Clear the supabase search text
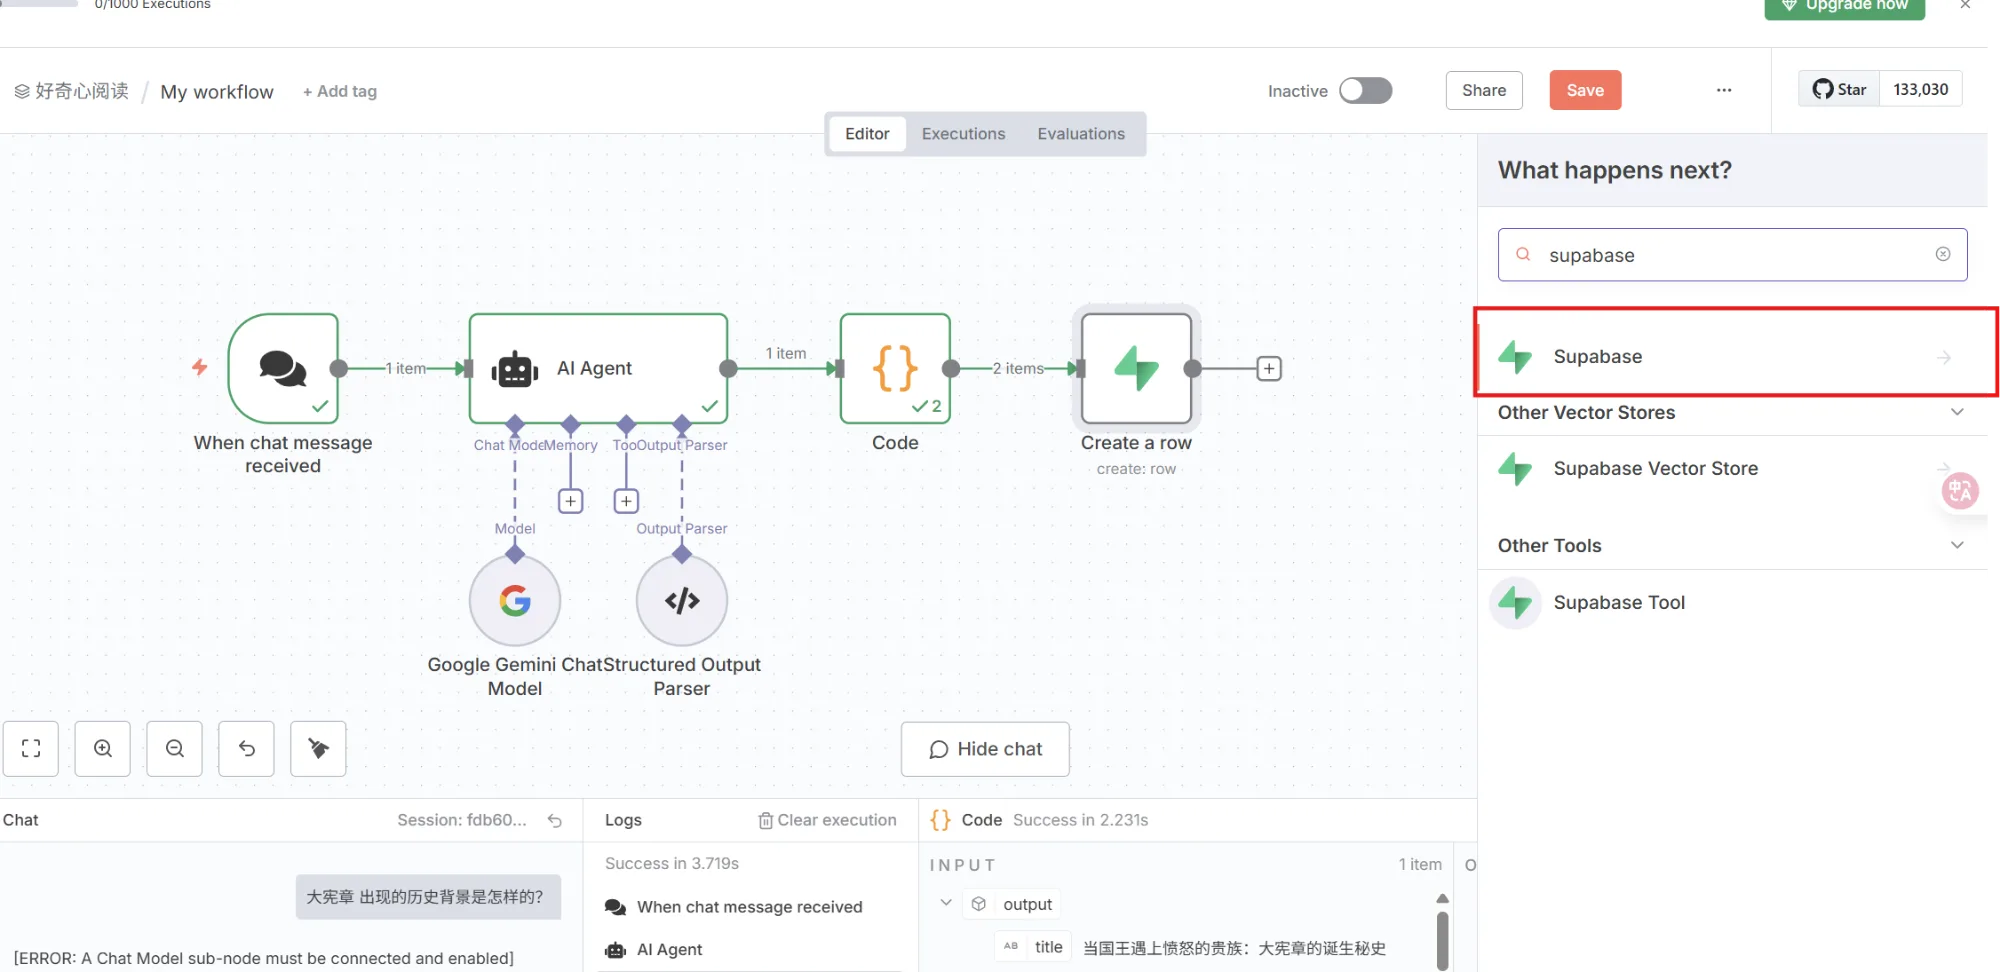Viewport: 2000px width, 972px height. pos(1943,254)
